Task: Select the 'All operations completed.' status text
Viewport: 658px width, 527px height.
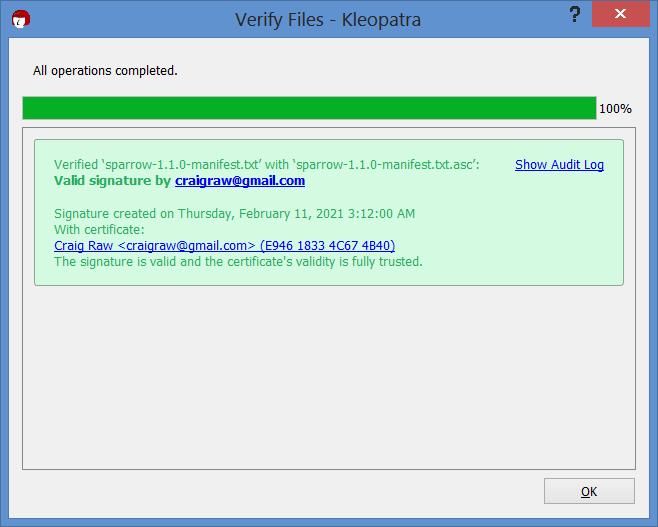Action: pos(105,70)
